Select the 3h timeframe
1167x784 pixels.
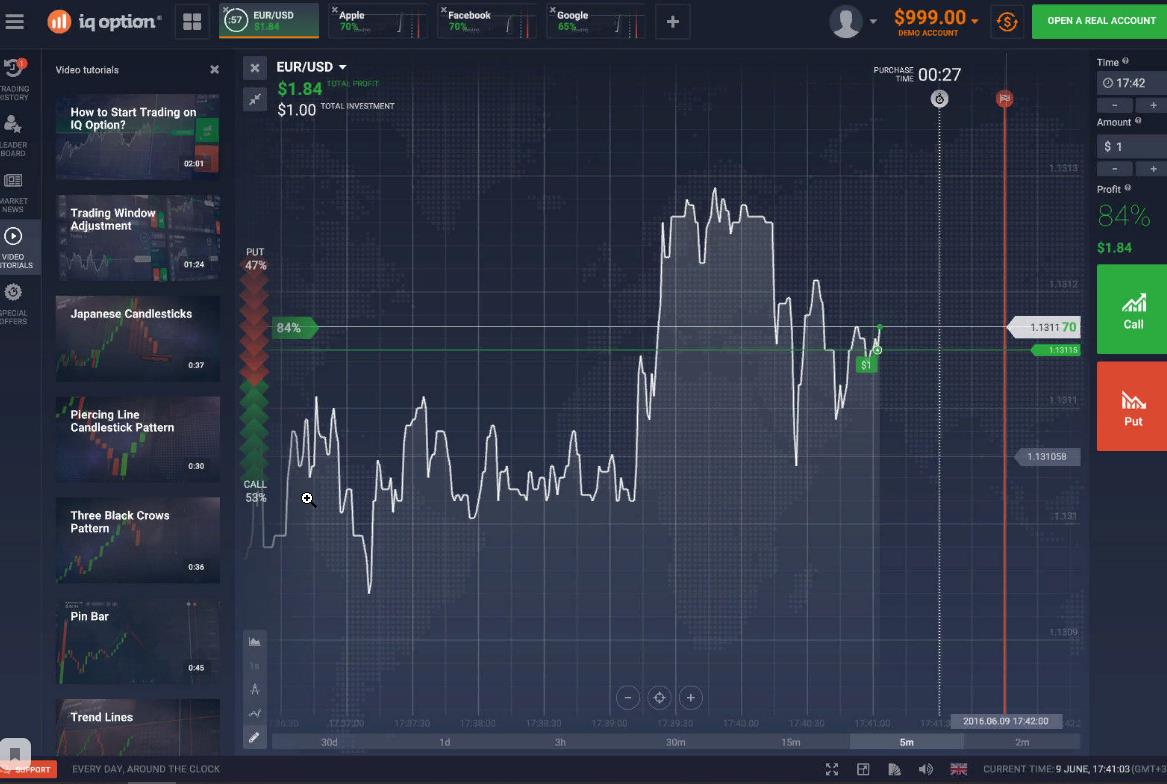click(x=560, y=742)
